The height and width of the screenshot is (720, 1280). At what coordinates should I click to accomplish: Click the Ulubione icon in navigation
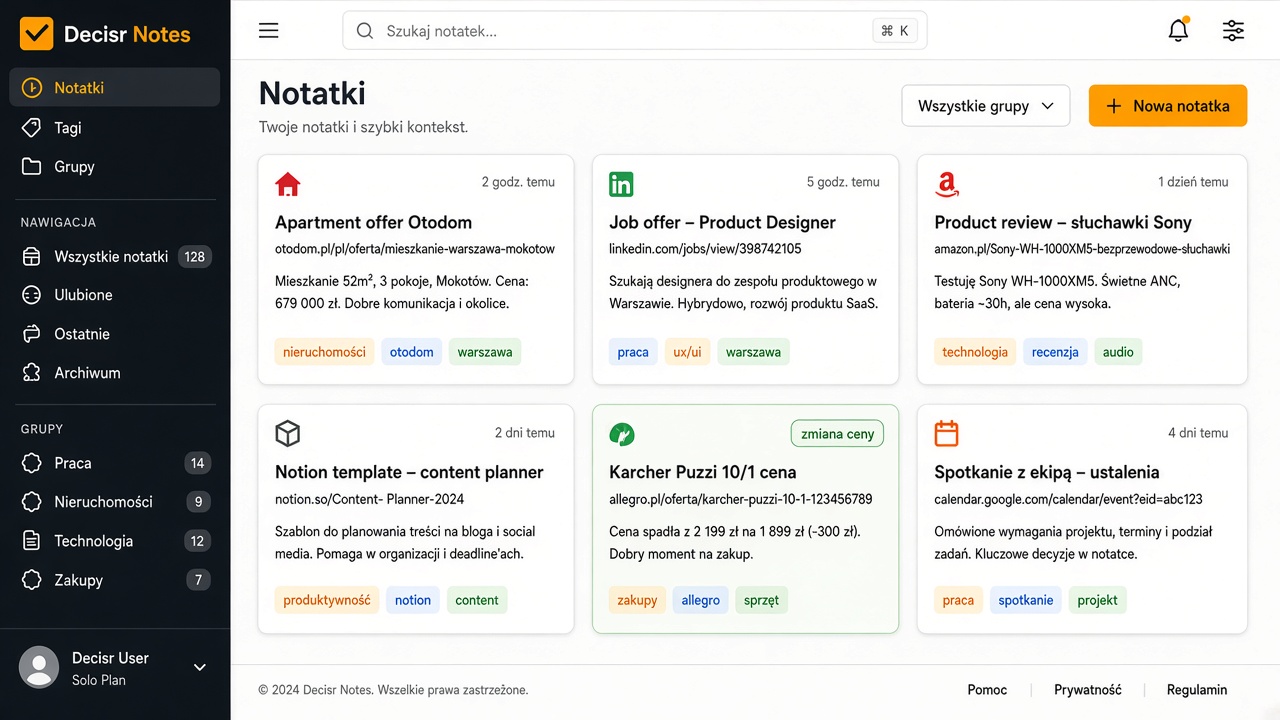pos(32,295)
